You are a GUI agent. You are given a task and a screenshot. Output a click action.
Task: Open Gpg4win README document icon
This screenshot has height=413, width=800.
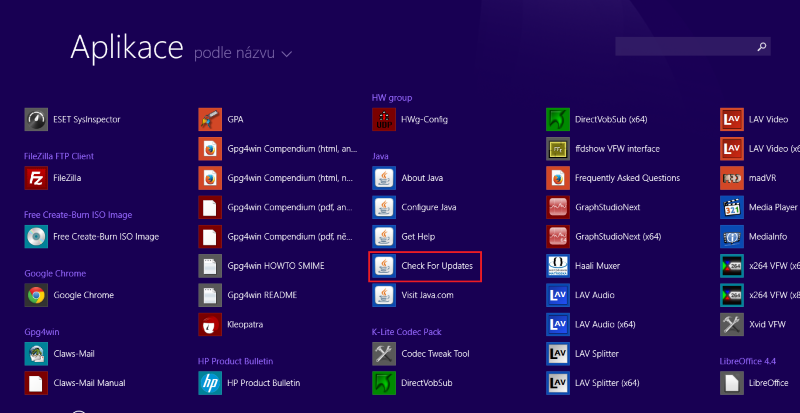[x=210, y=295]
